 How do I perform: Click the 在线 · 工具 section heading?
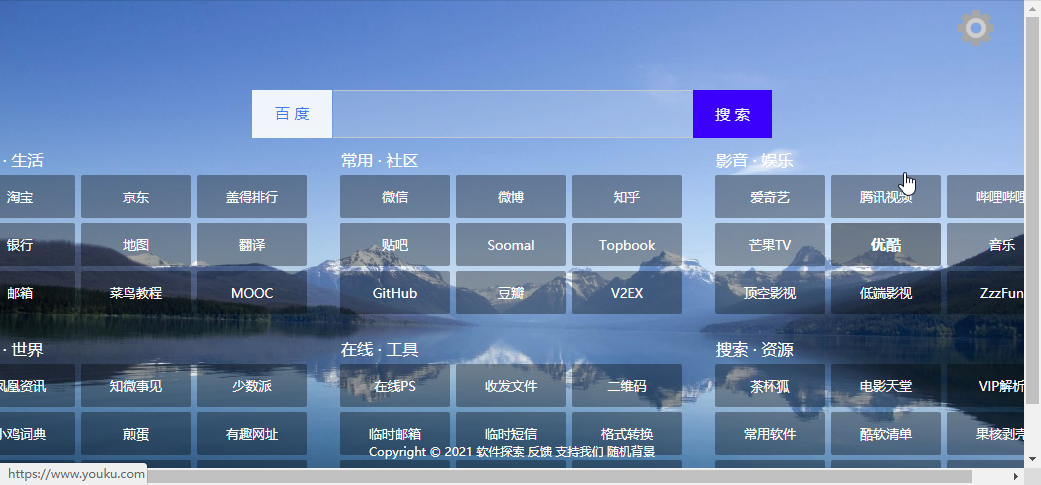pos(380,350)
